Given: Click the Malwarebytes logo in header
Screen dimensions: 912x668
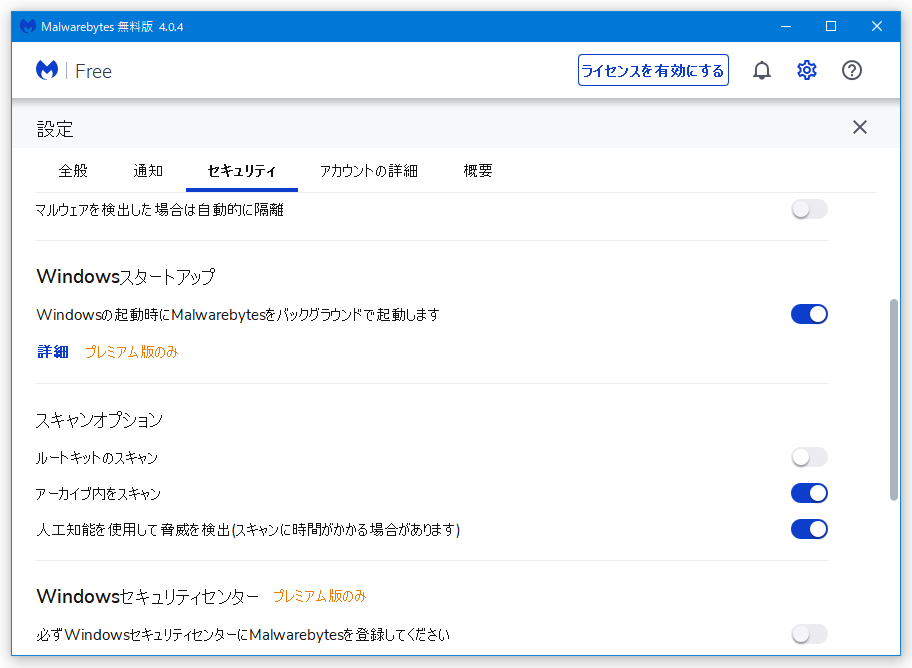Looking at the screenshot, I should [x=47, y=70].
